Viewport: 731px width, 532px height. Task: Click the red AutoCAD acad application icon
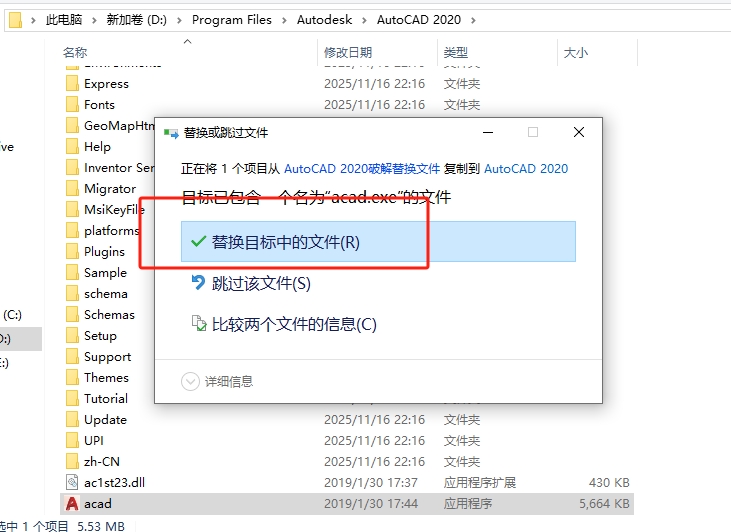72,504
